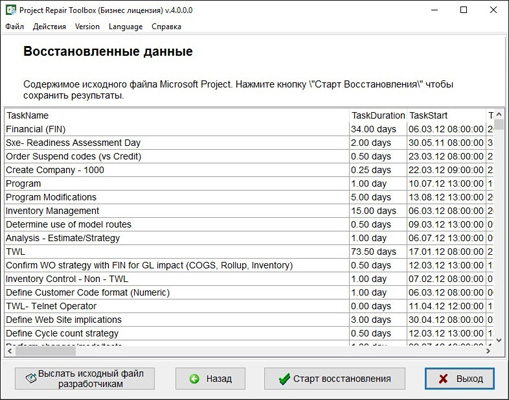Image resolution: width=509 pixels, height=400 pixels.
Task: Click the horizontal scrollbar left arrow
Action: (10, 351)
